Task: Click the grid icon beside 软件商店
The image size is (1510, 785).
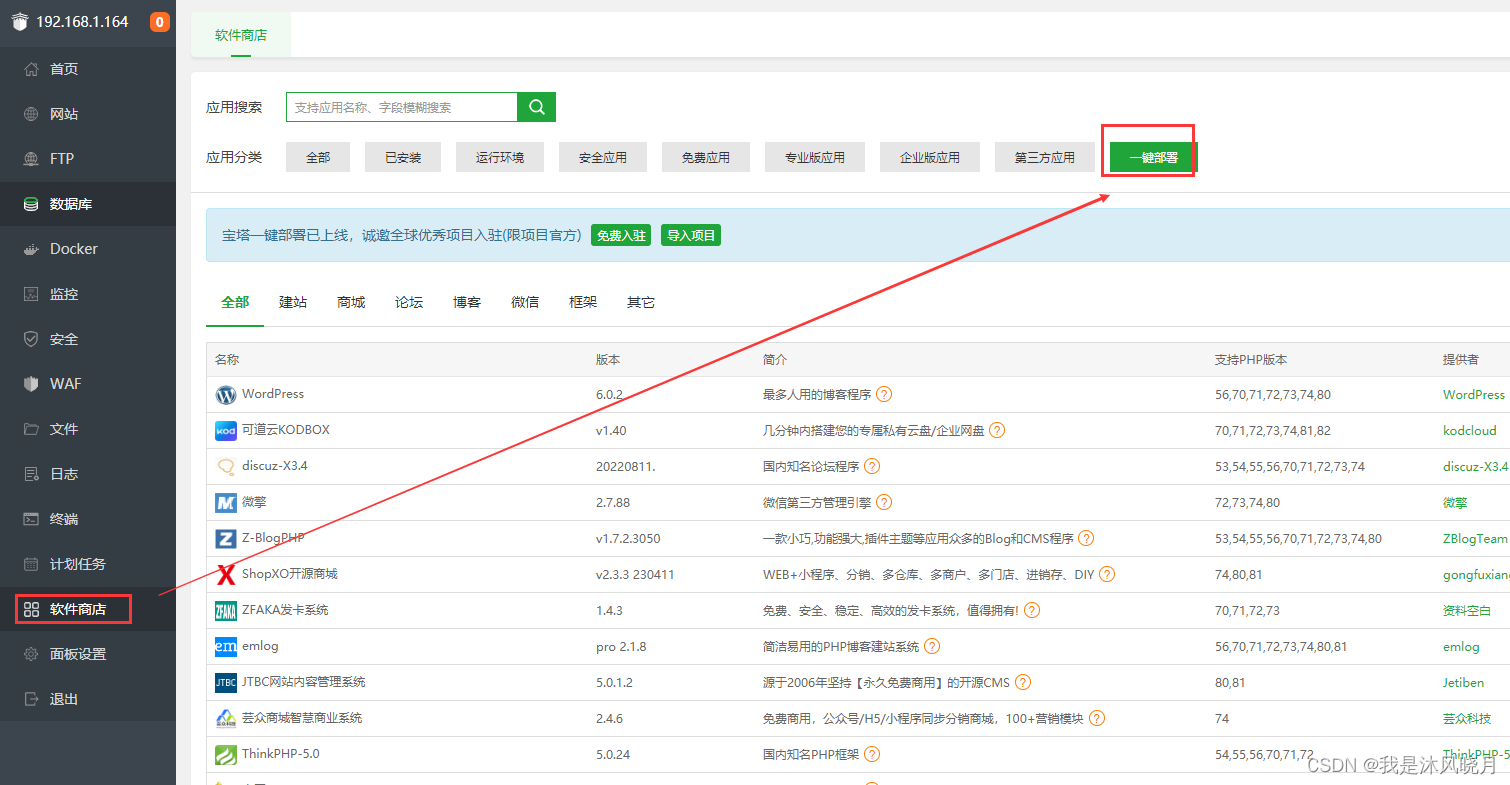Action: point(31,609)
